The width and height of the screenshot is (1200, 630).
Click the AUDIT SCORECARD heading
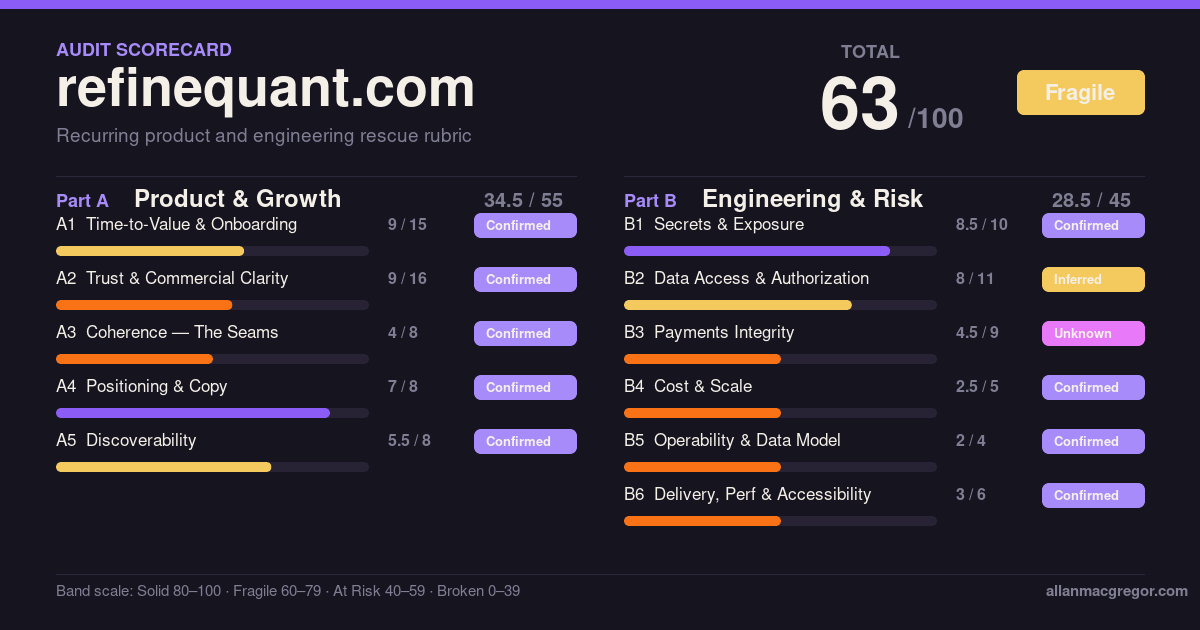[x=144, y=49]
